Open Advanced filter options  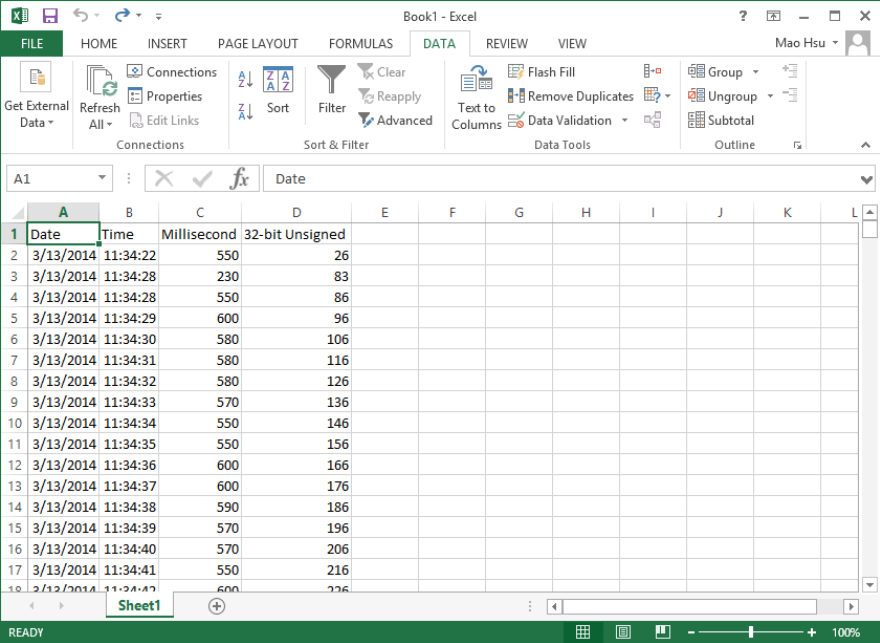[x=396, y=120]
